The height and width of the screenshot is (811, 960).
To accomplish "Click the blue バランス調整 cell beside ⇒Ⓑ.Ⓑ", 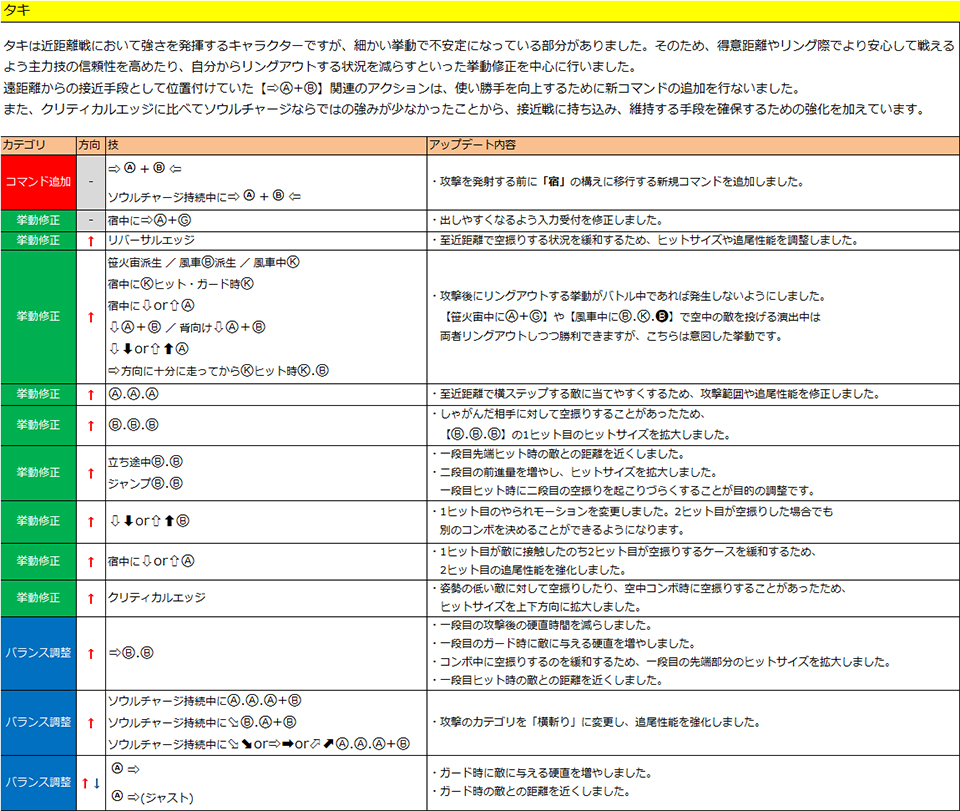I will (x=38, y=652).
